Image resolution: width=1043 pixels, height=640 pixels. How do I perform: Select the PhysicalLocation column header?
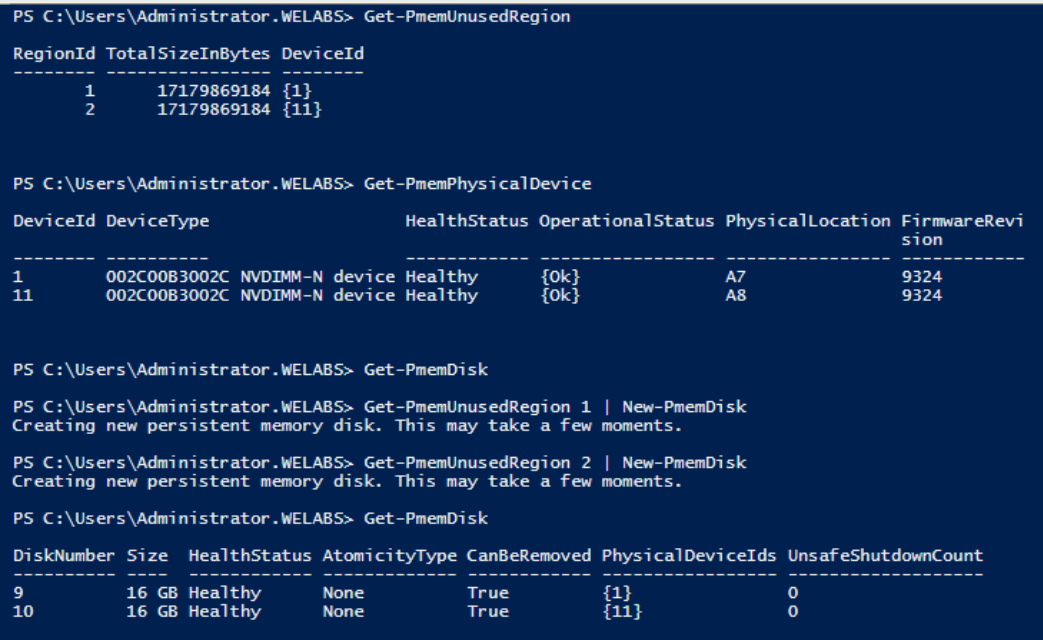coord(808,221)
